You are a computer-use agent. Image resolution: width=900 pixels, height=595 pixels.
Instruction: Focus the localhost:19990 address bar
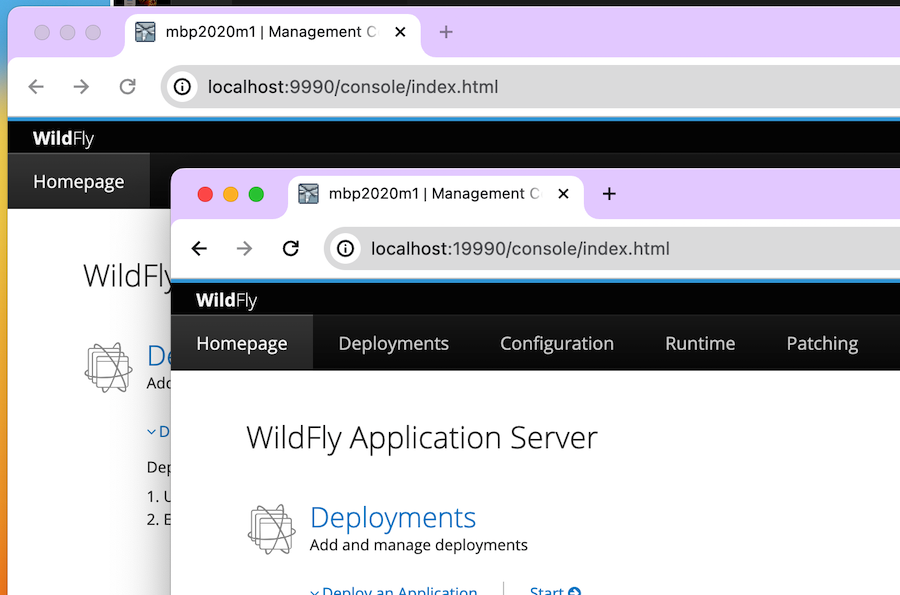[x=600, y=249]
